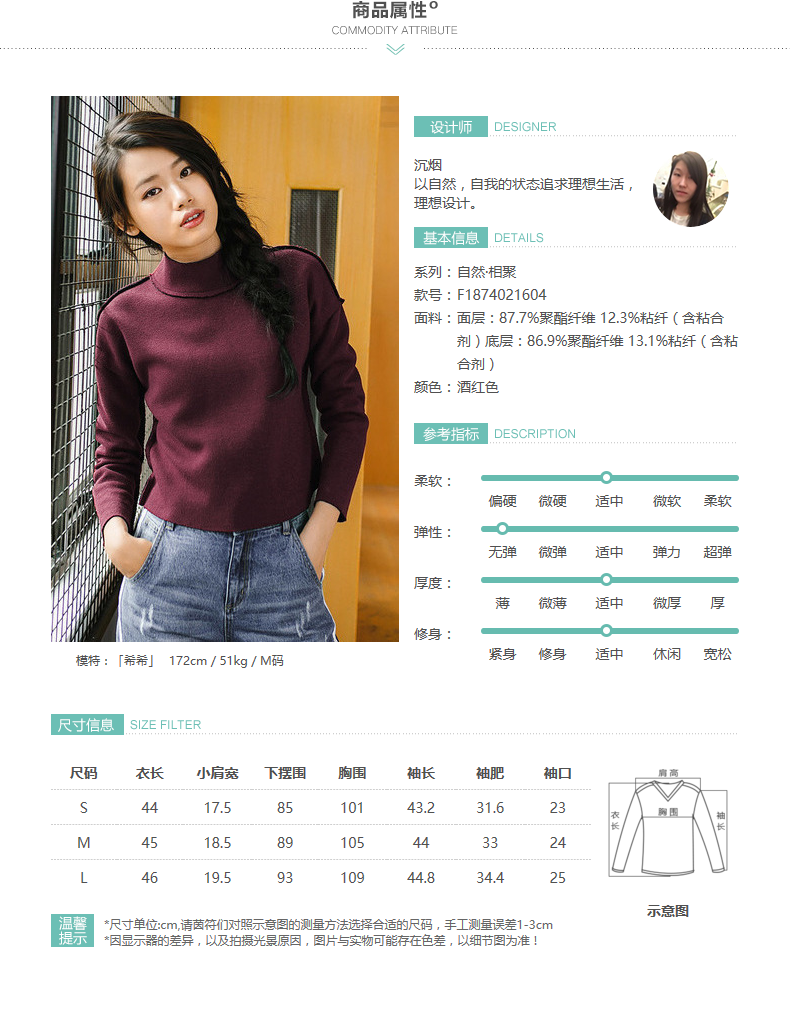Click the 超弹 label on elasticity scale
Image resolution: width=790 pixels, height=1017 pixels.
tap(717, 552)
